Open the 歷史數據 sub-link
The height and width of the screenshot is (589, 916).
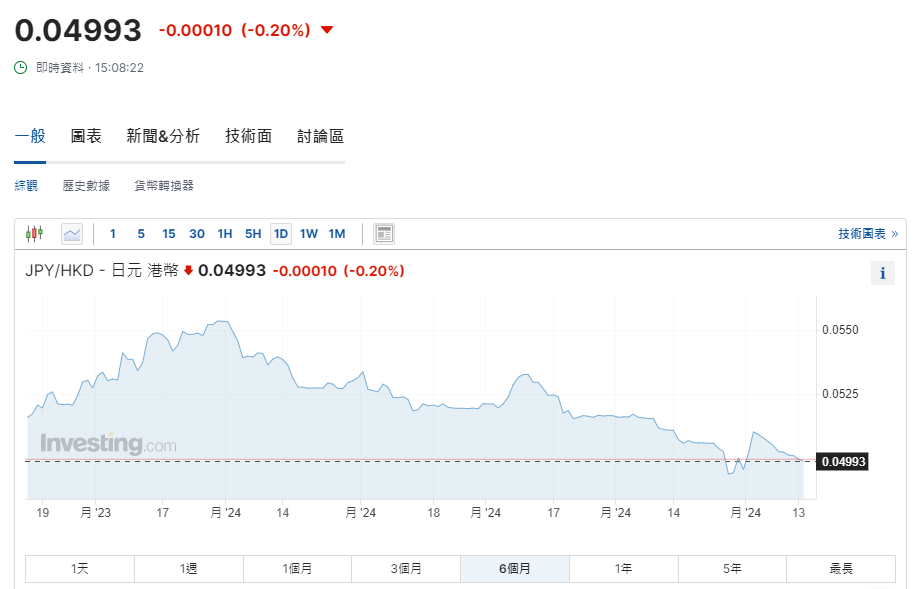[x=85, y=186]
